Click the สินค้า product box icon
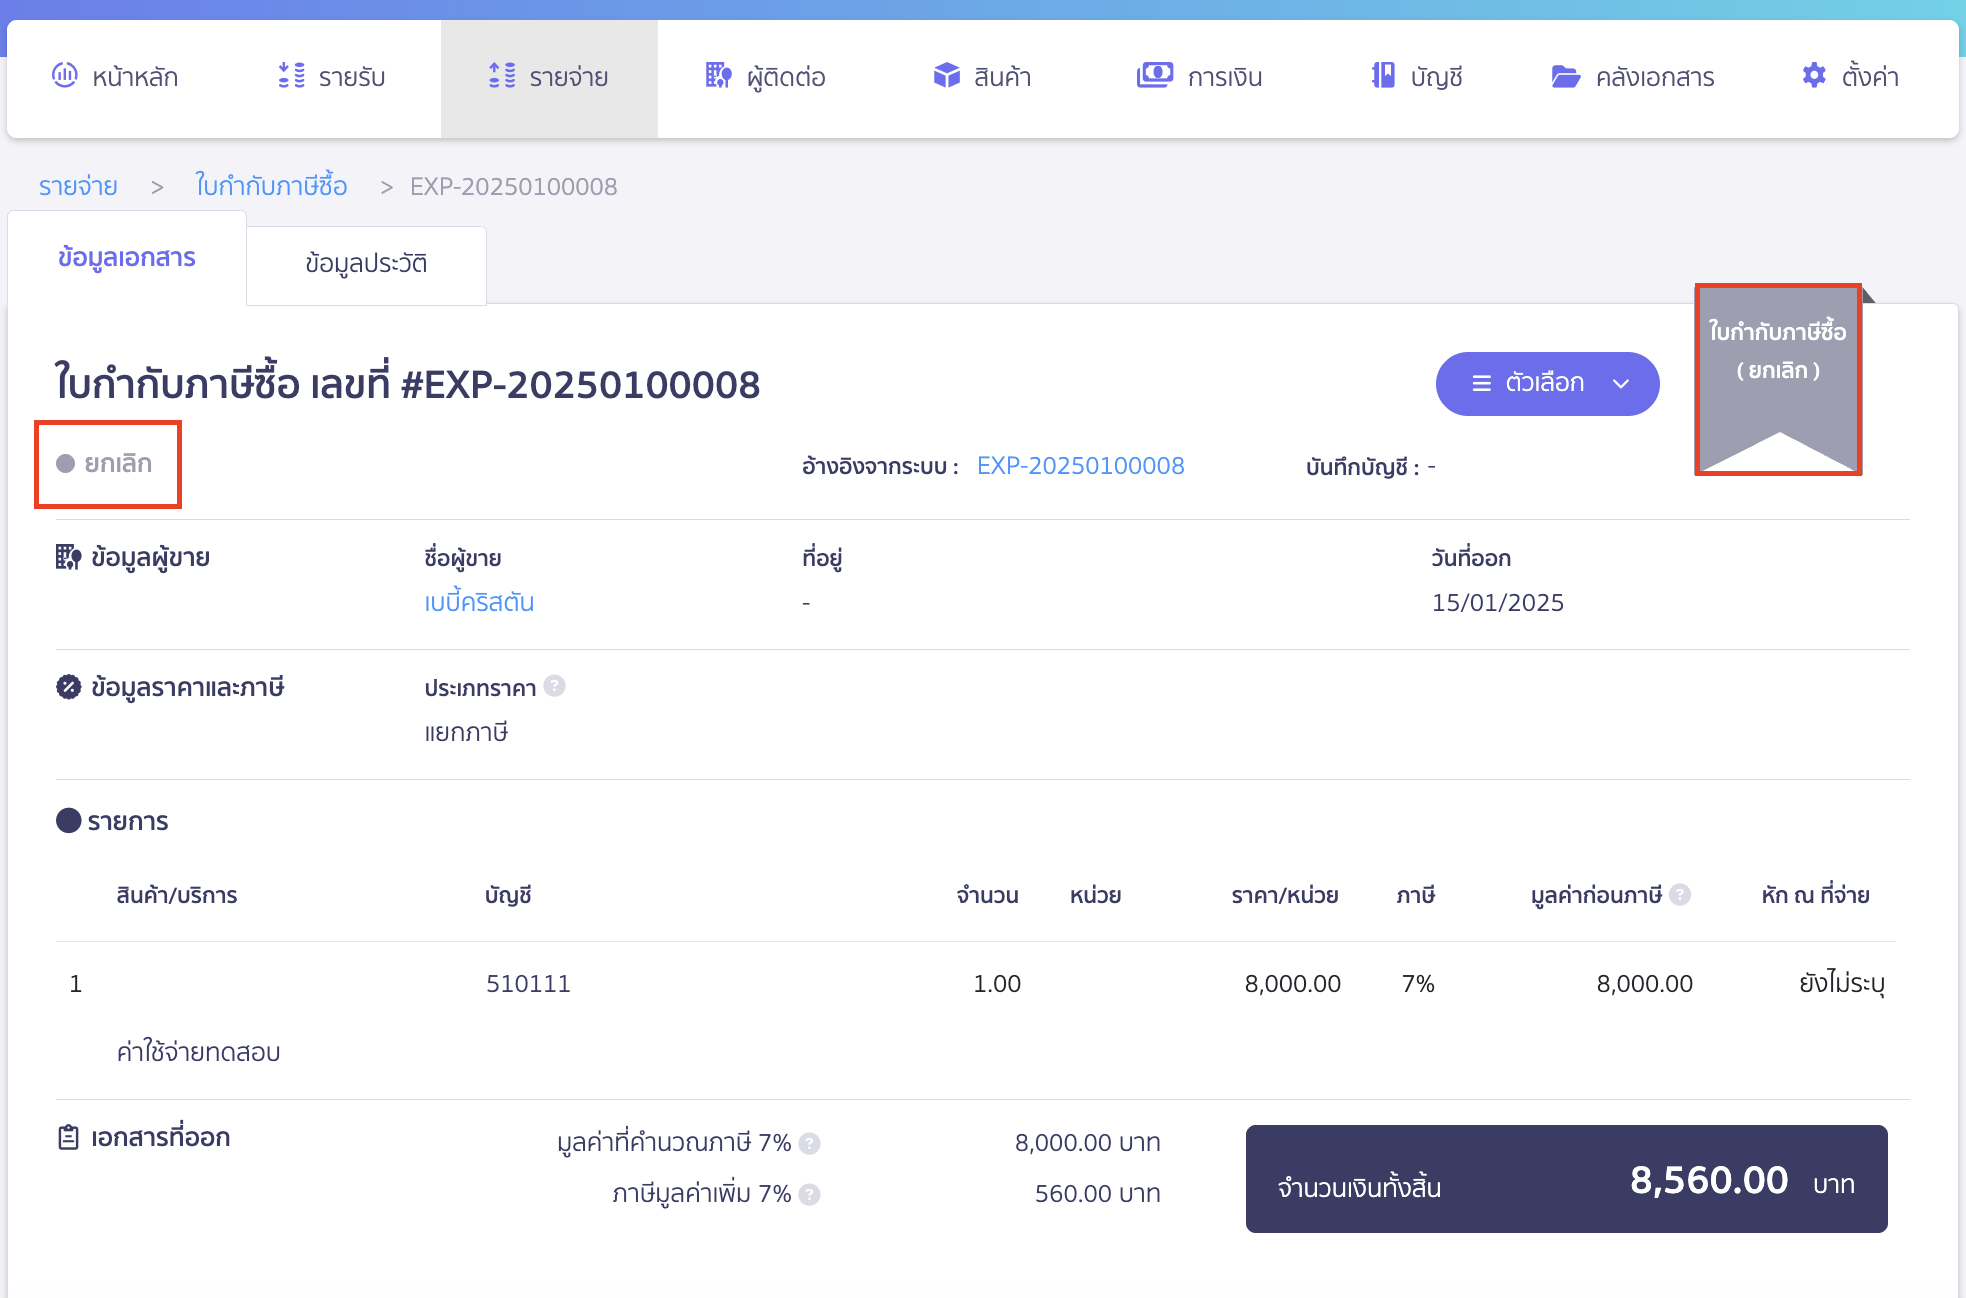1966x1298 pixels. 946,75
